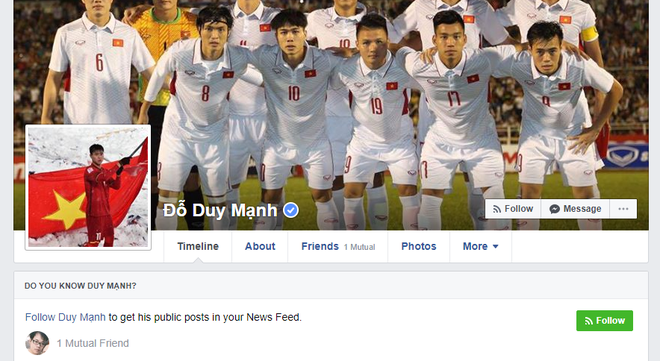Open the three-dots options menu

623,209
